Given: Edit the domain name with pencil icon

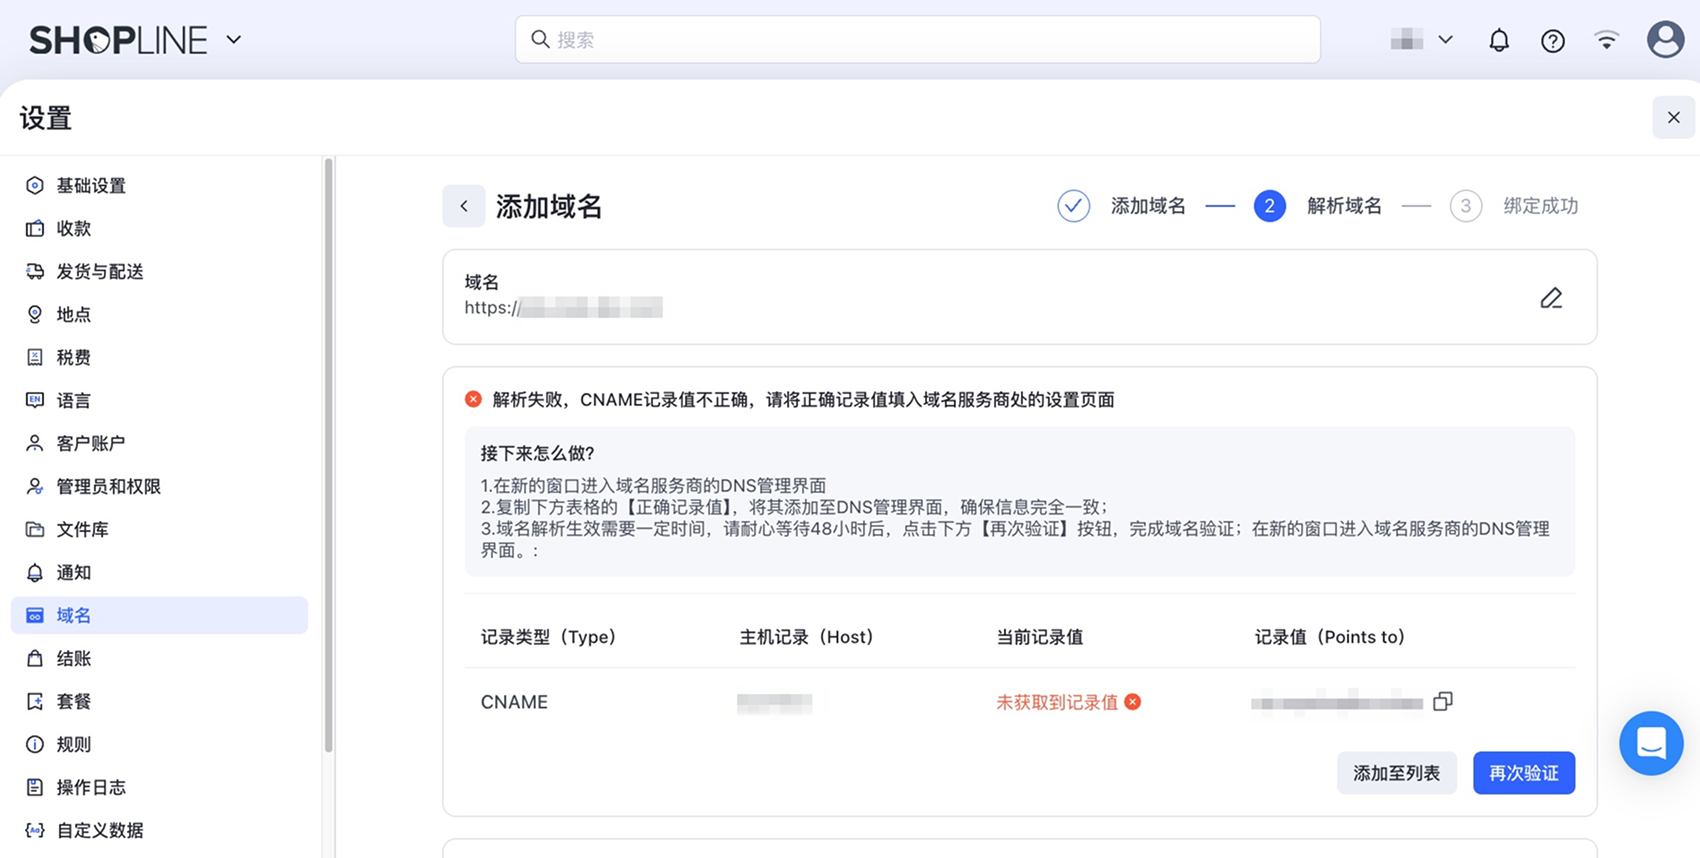Looking at the screenshot, I should [x=1551, y=298].
